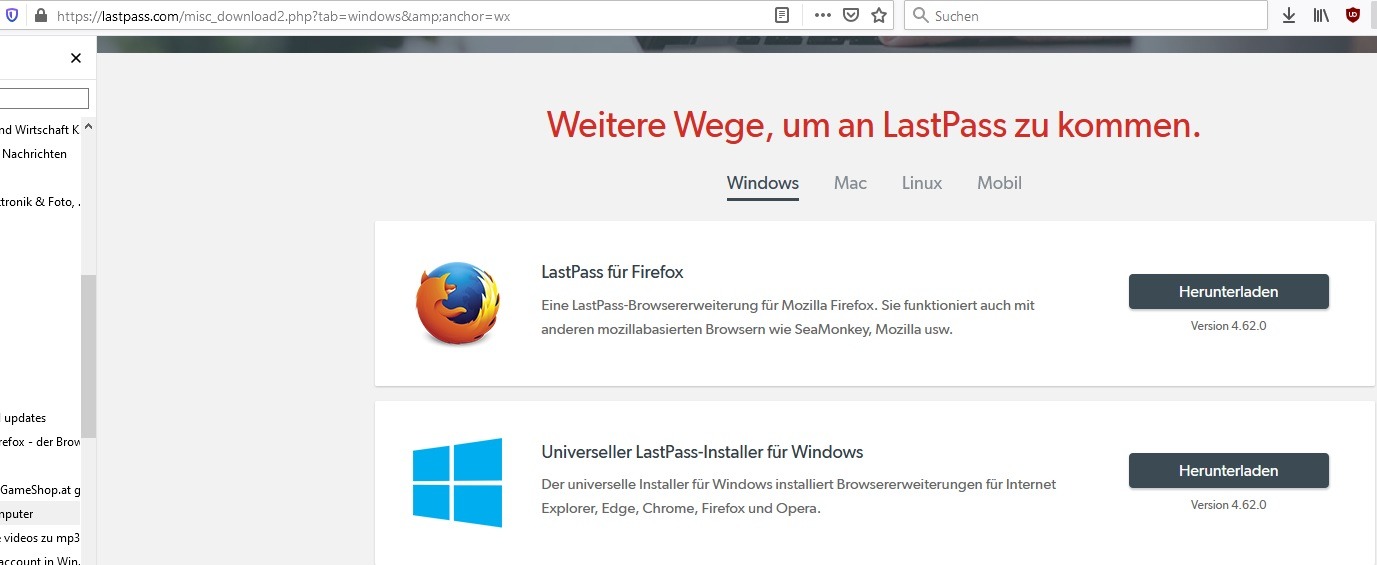Select the Windows tab
Image resolution: width=1377 pixels, height=565 pixels.
(x=763, y=184)
